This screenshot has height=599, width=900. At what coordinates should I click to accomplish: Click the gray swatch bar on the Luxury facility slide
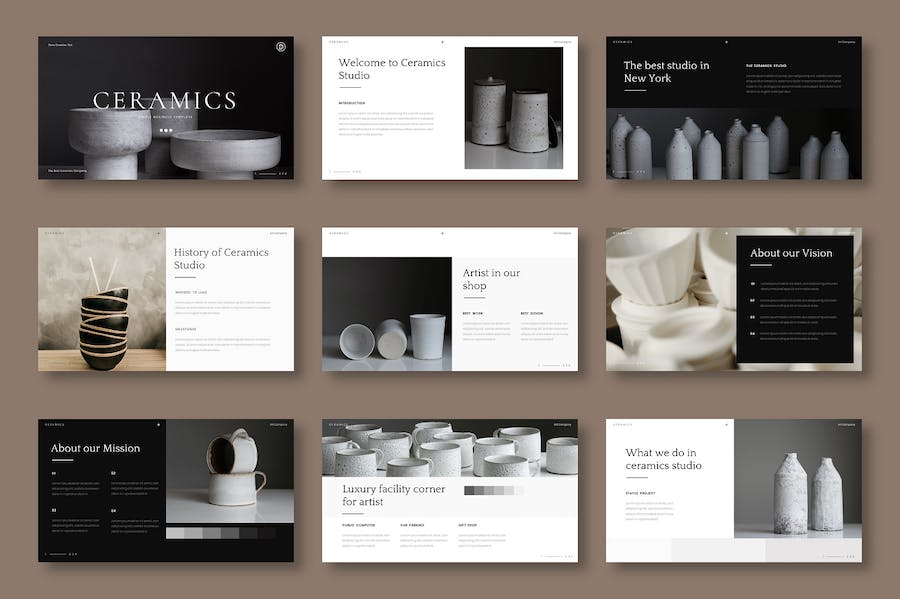coord(493,491)
